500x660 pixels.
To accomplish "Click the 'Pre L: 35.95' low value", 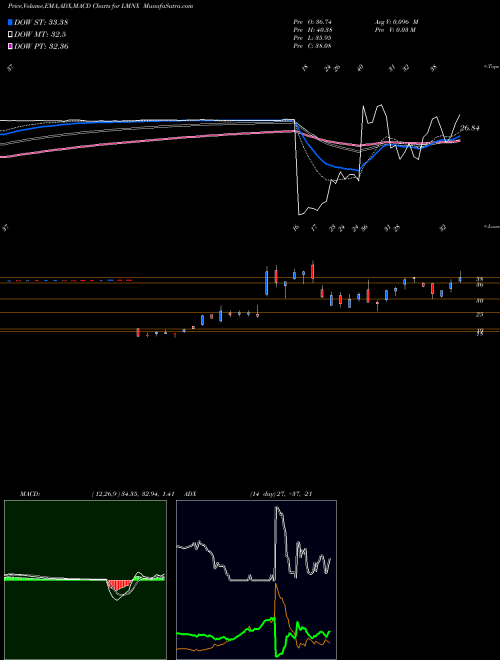I will point(313,38).
